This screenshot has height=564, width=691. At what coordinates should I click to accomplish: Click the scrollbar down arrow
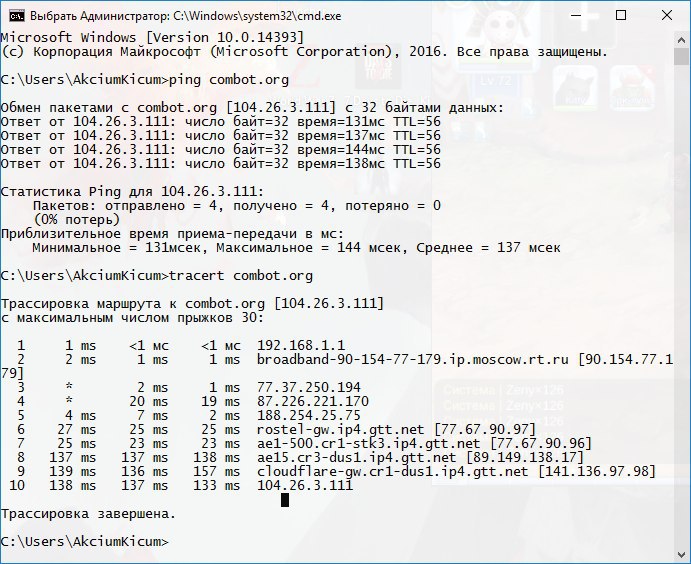pyautogui.click(x=681, y=554)
